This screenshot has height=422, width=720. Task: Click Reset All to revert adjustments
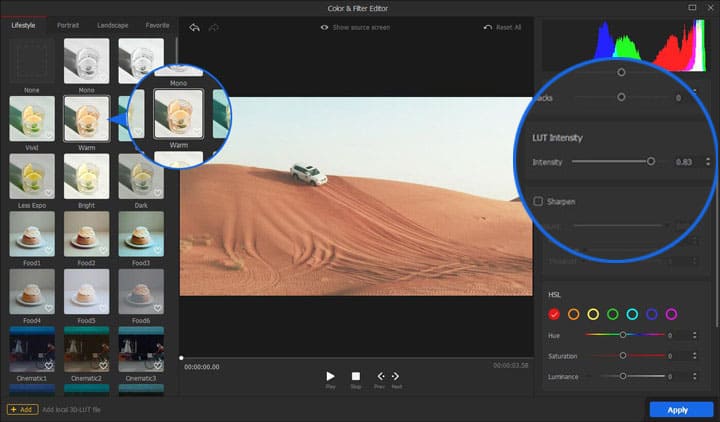502,27
